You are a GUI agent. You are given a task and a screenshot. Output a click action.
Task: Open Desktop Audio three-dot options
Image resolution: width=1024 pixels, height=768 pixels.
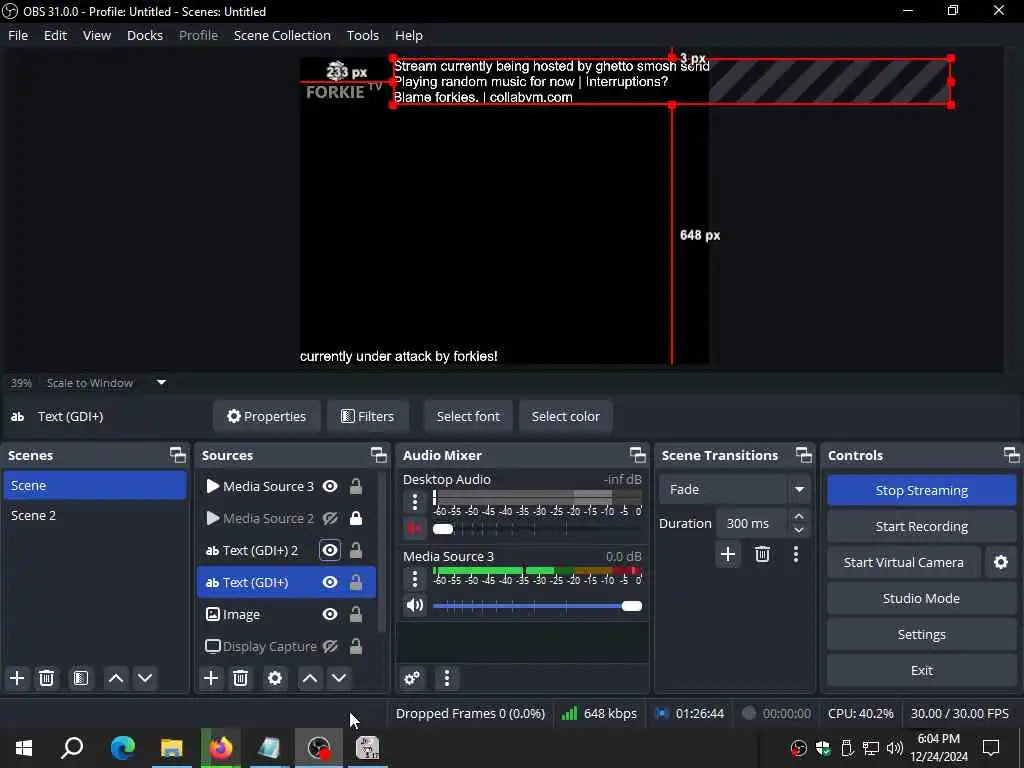coord(415,502)
